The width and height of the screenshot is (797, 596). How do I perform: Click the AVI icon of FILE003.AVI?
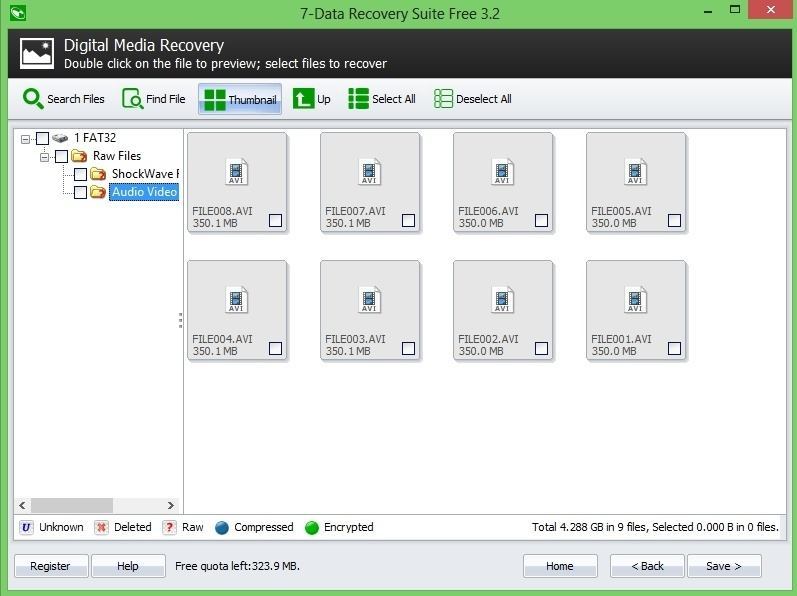(x=370, y=300)
